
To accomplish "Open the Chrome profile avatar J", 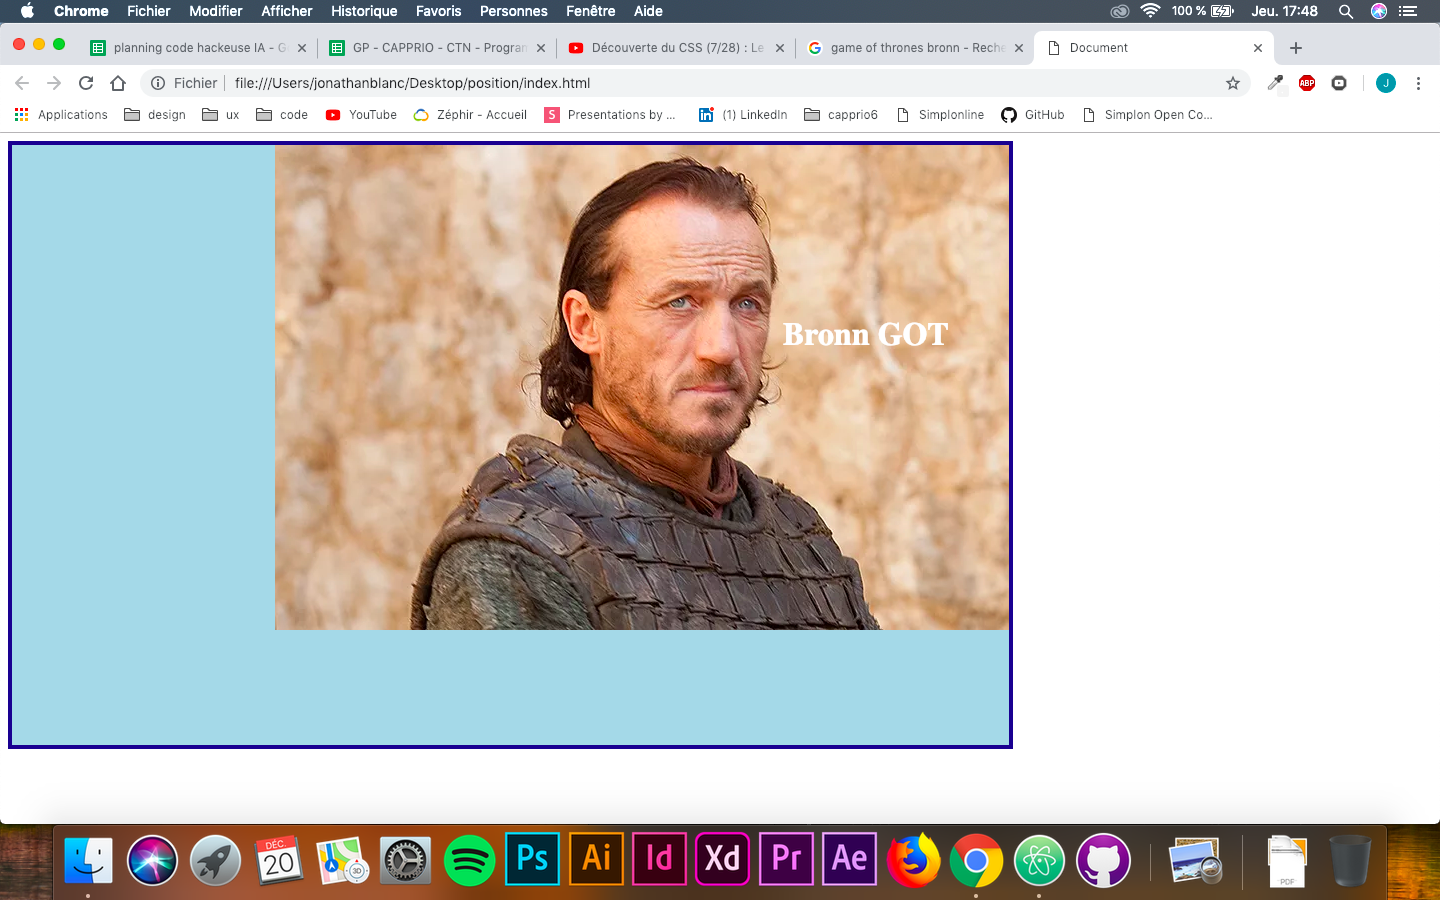I will pos(1386,83).
